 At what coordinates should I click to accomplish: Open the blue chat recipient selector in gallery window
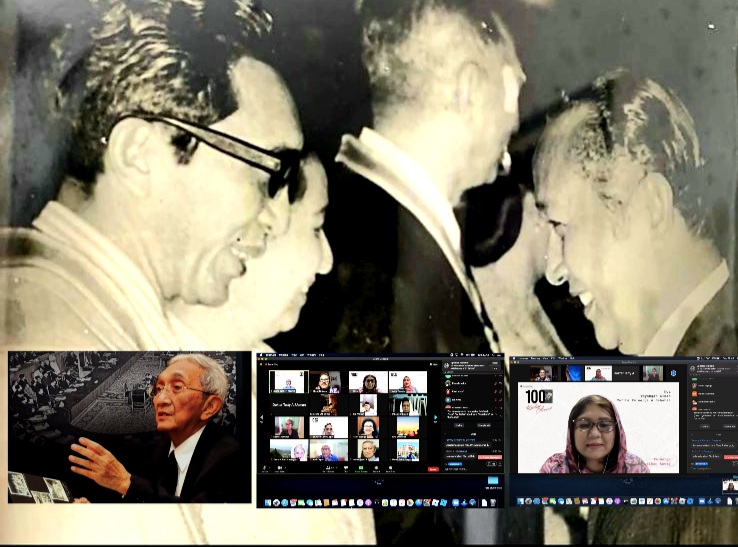455,464
